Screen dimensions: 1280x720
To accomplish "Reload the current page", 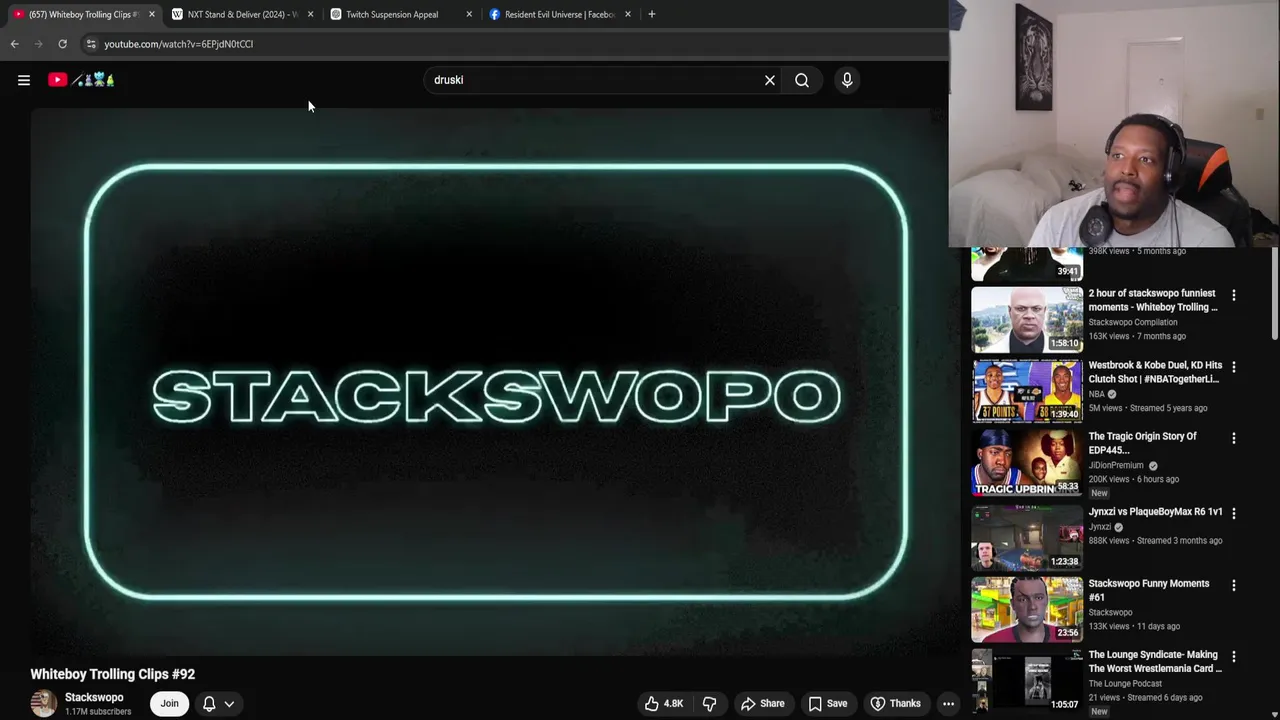I will (63, 44).
